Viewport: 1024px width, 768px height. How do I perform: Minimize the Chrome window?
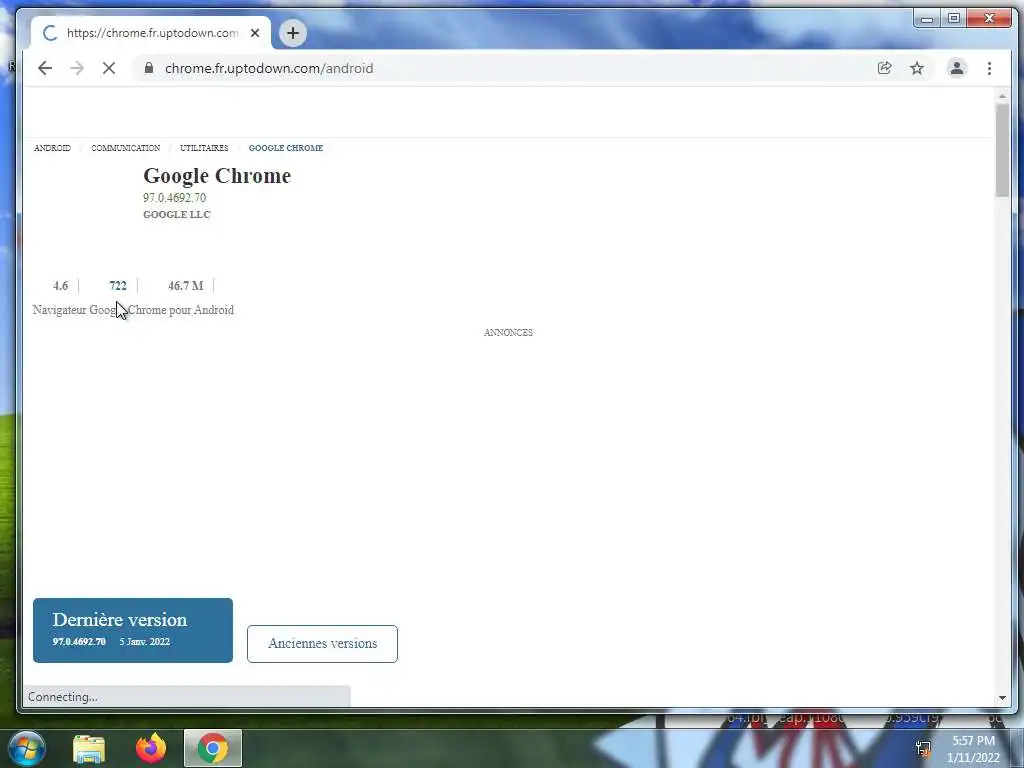(x=927, y=18)
